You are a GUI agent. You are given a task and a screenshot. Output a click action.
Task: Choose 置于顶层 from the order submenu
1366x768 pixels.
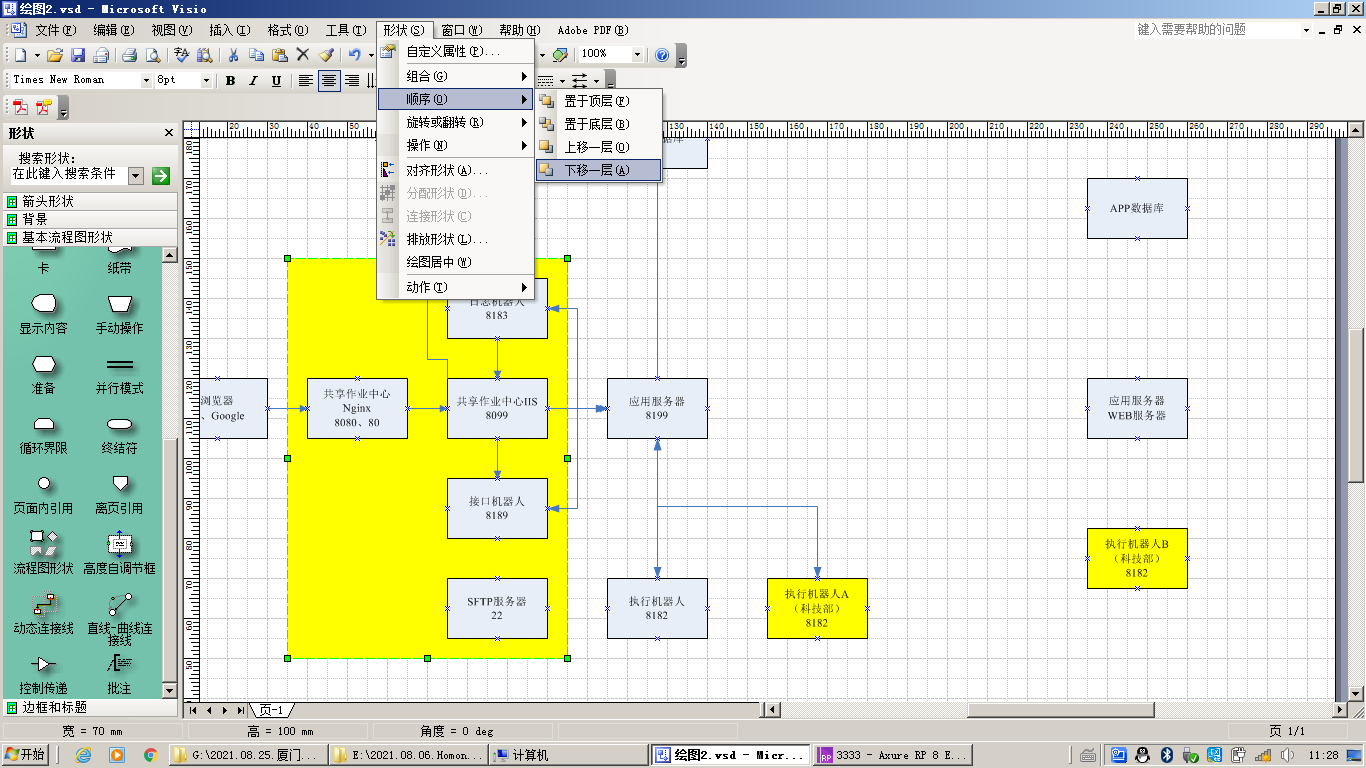click(598, 101)
